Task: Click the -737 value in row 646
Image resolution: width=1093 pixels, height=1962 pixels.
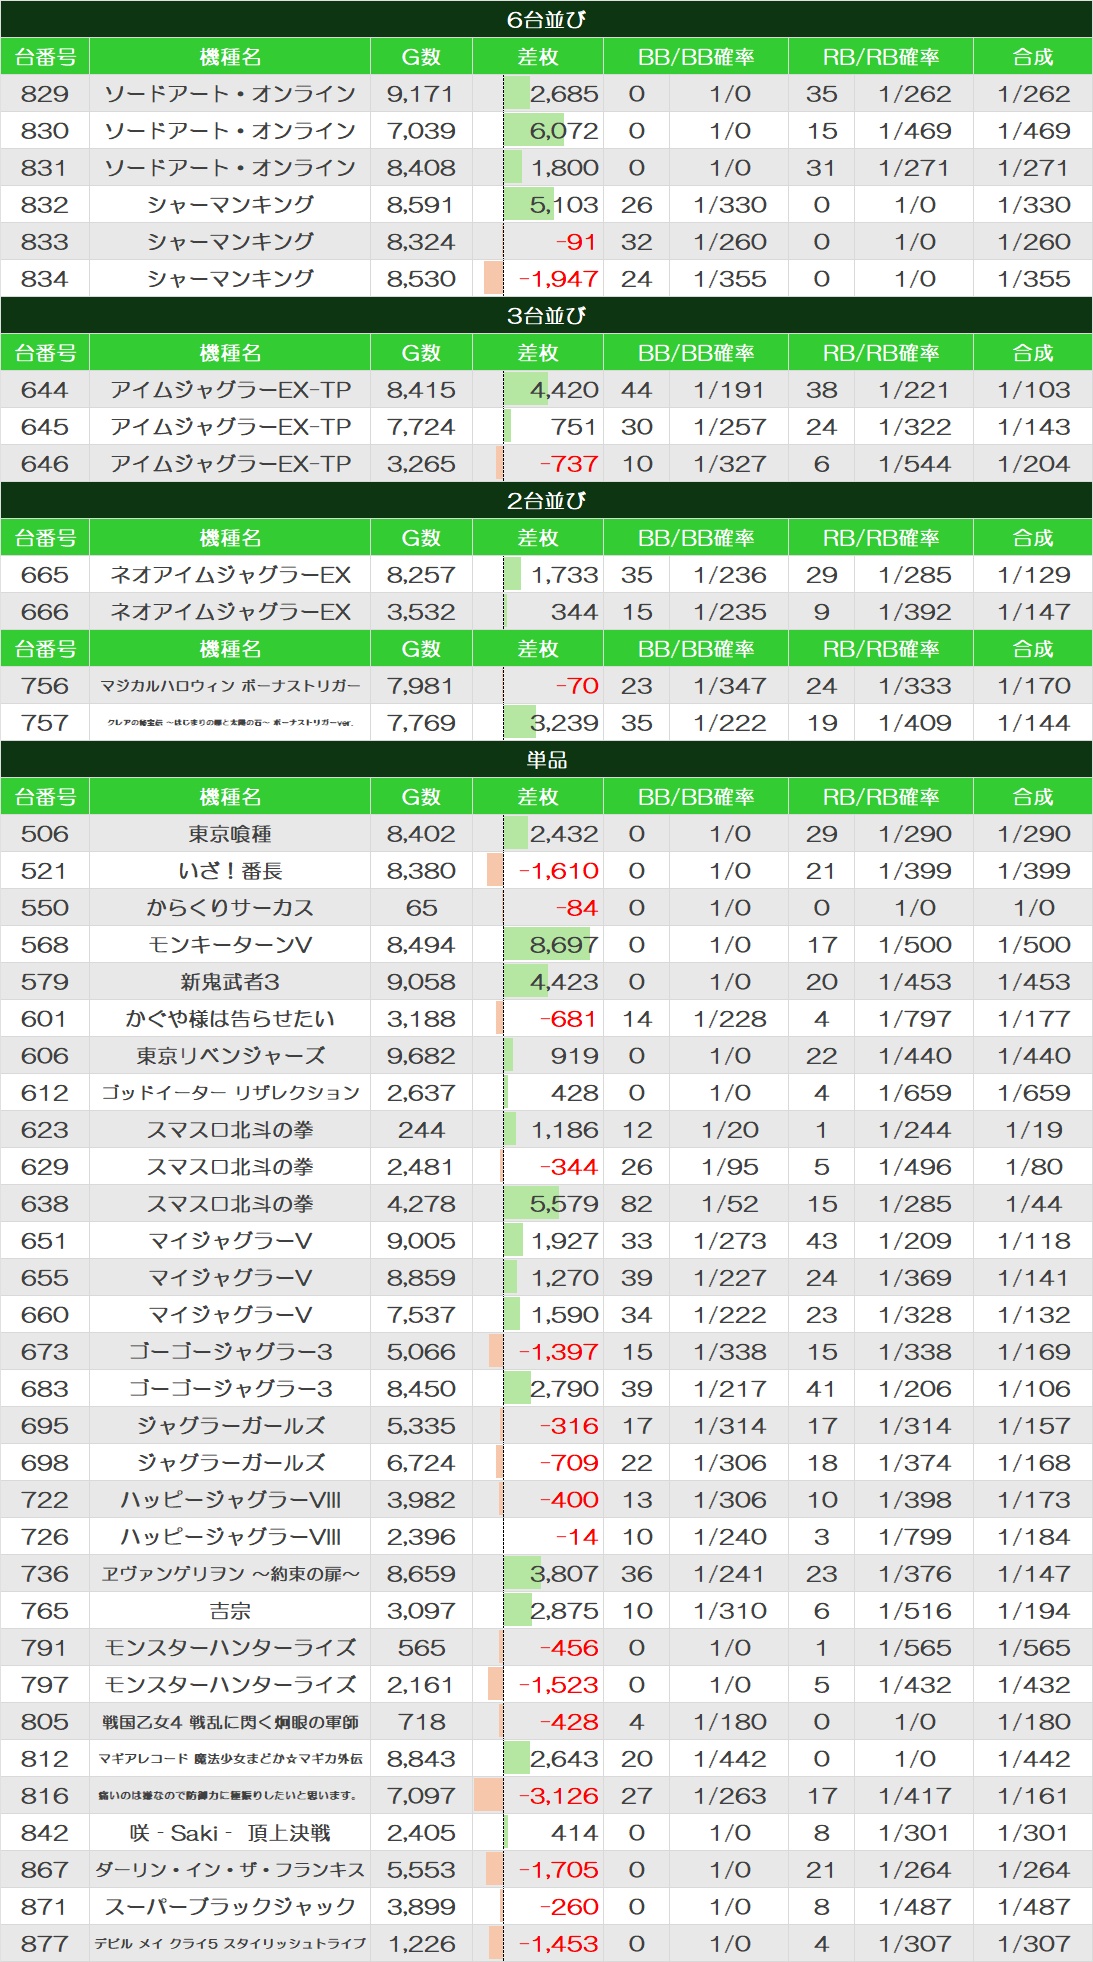Action: [568, 464]
